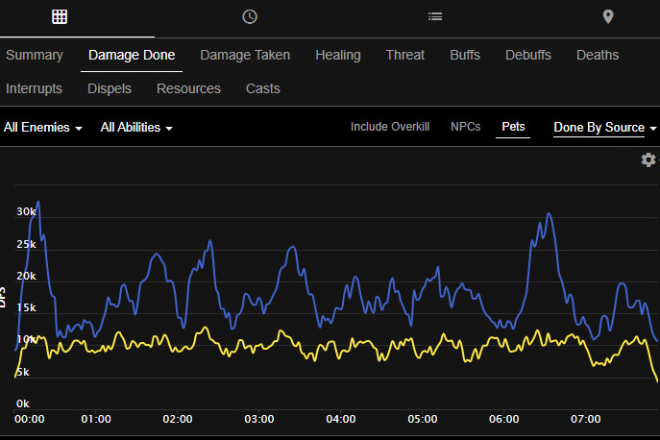Open the Casts tab
Viewport: 660px width, 440px height.
click(x=263, y=89)
